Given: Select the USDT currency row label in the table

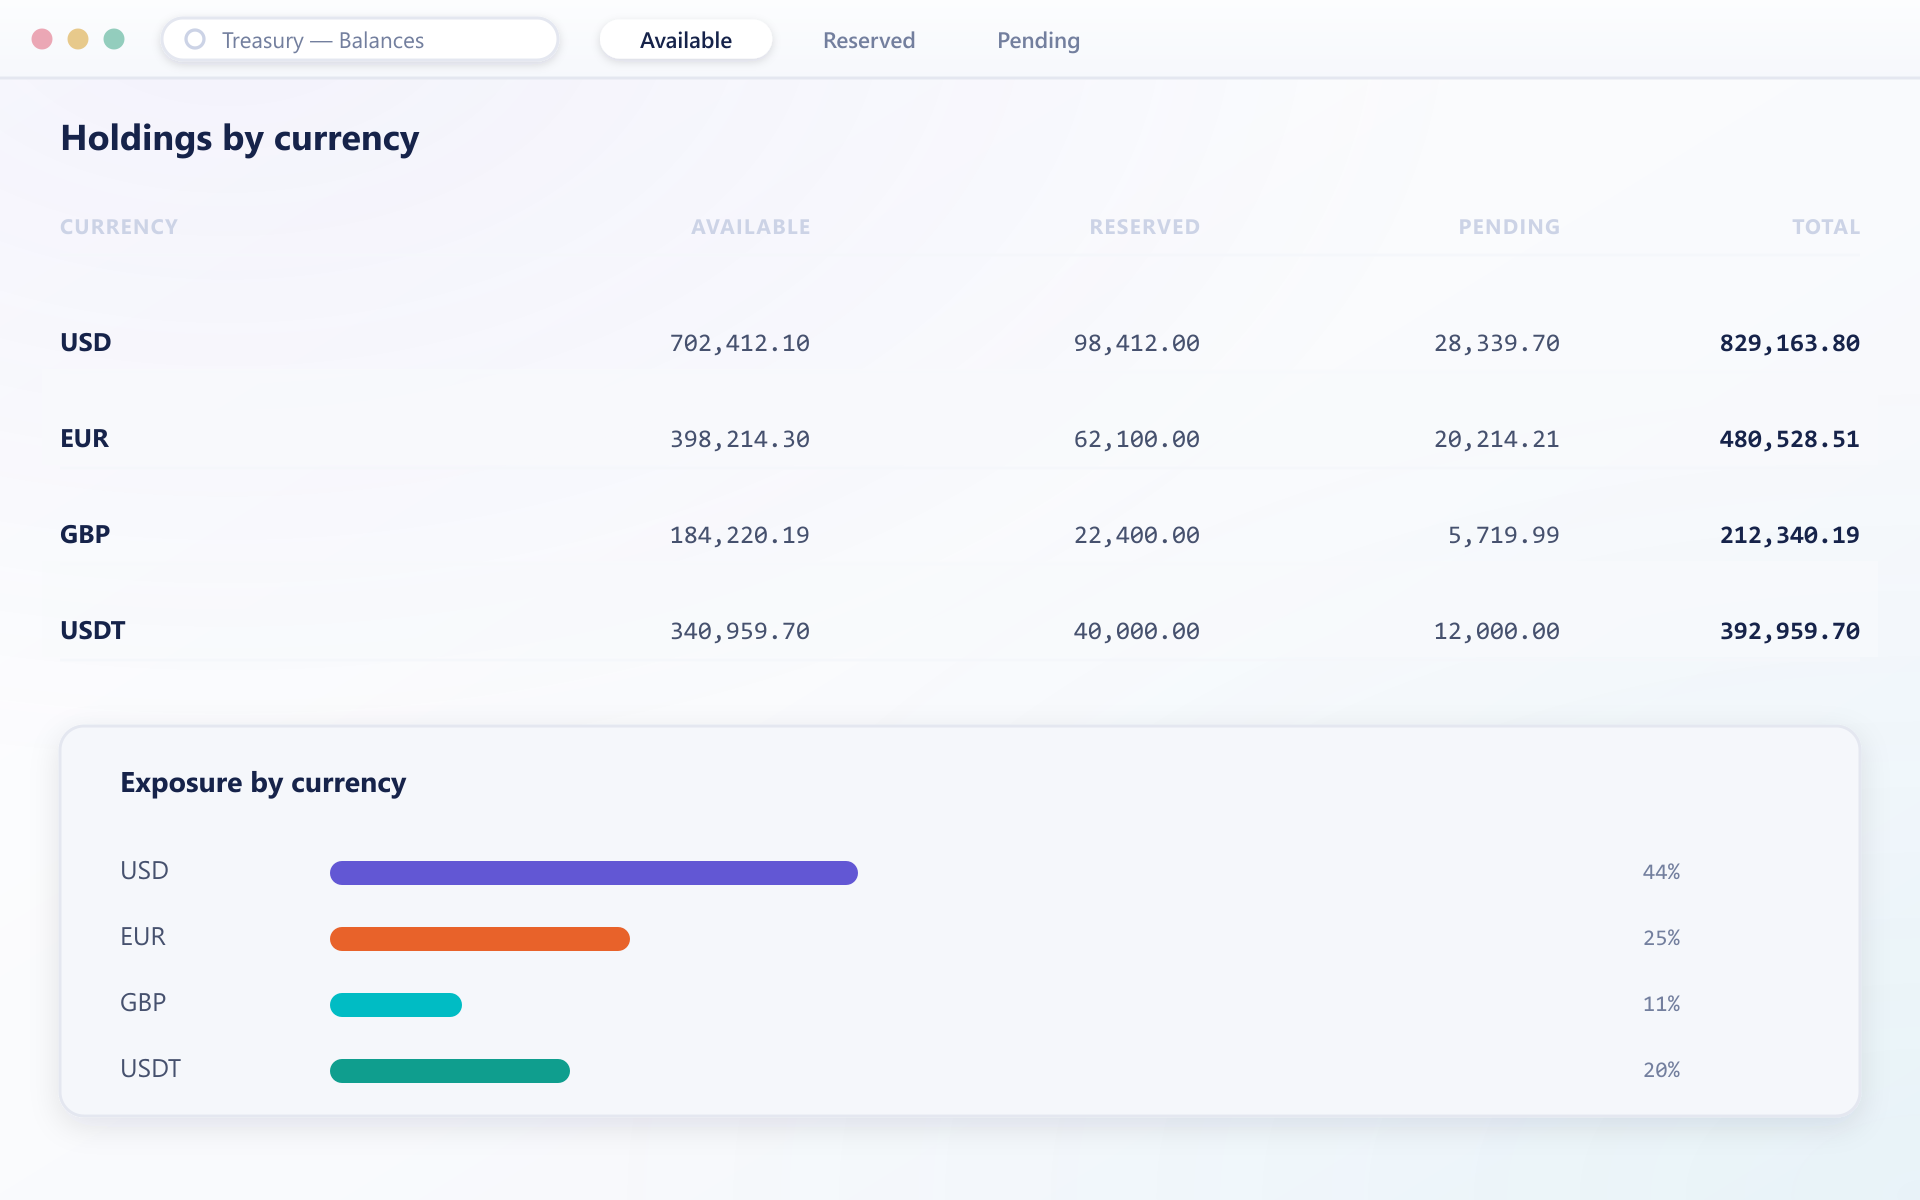Looking at the screenshot, I should coord(93,631).
